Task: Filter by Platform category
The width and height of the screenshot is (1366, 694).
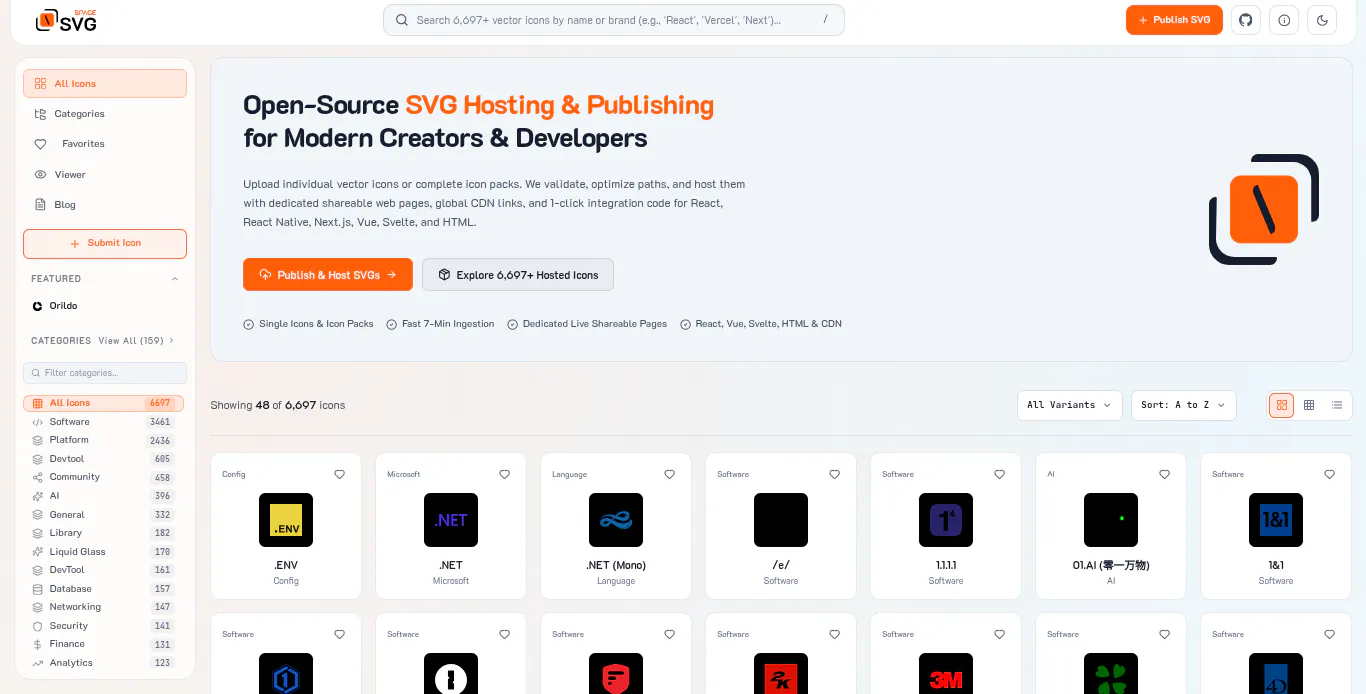Action: [105, 440]
